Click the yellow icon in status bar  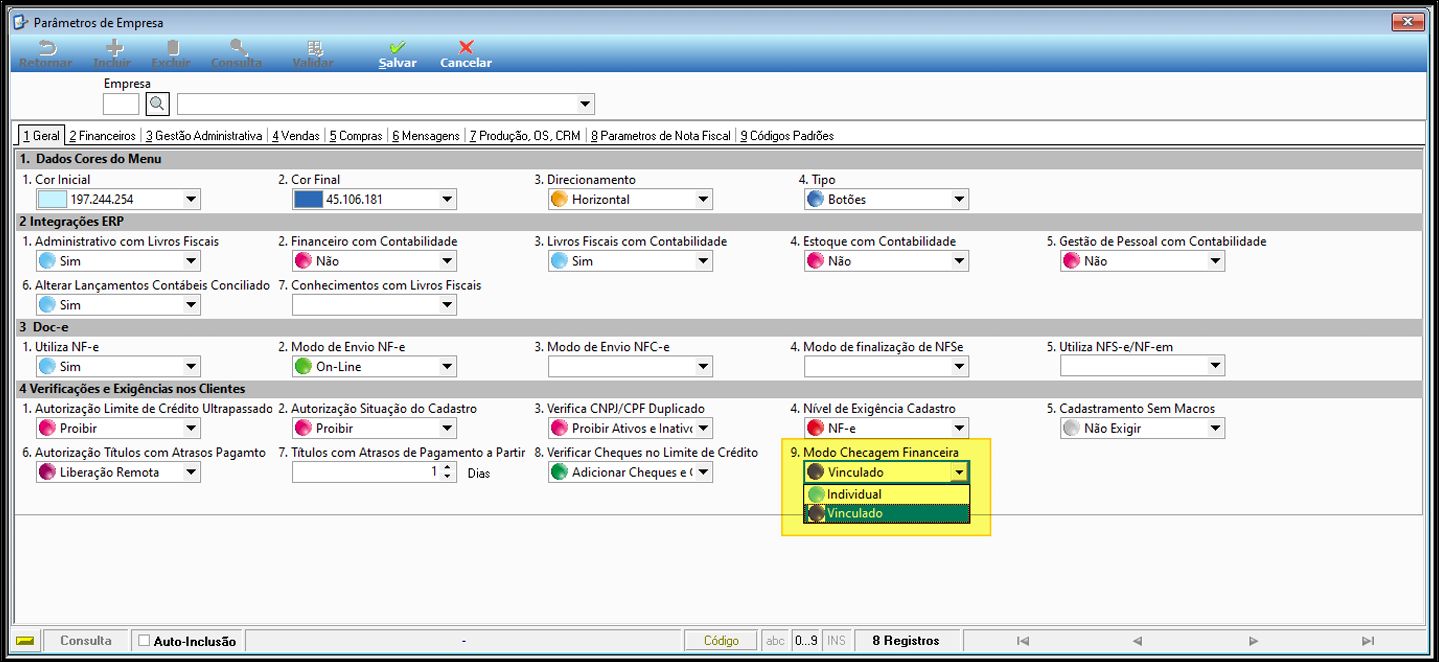click(x=26, y=640)
